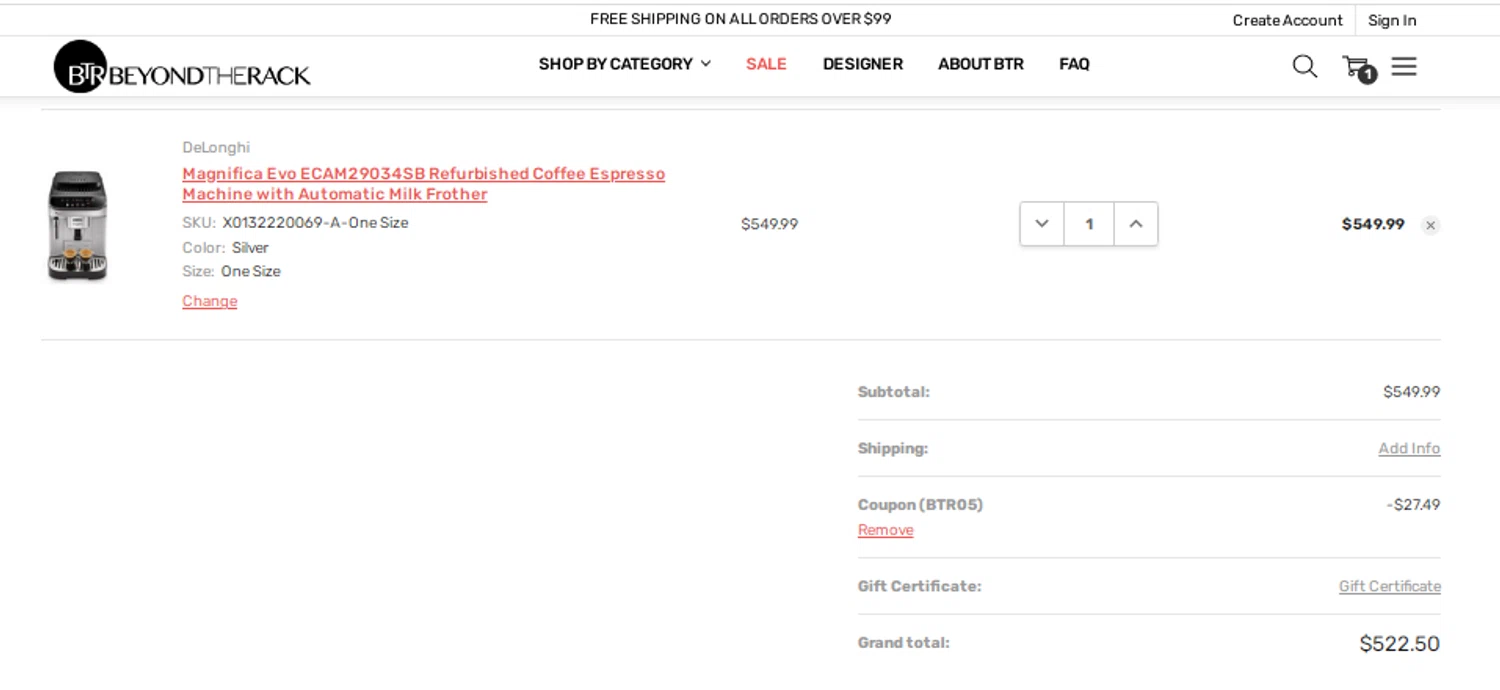Remove the BTR05 coupon
Viewport: 1500px width, 690px height.
point(885,530)
